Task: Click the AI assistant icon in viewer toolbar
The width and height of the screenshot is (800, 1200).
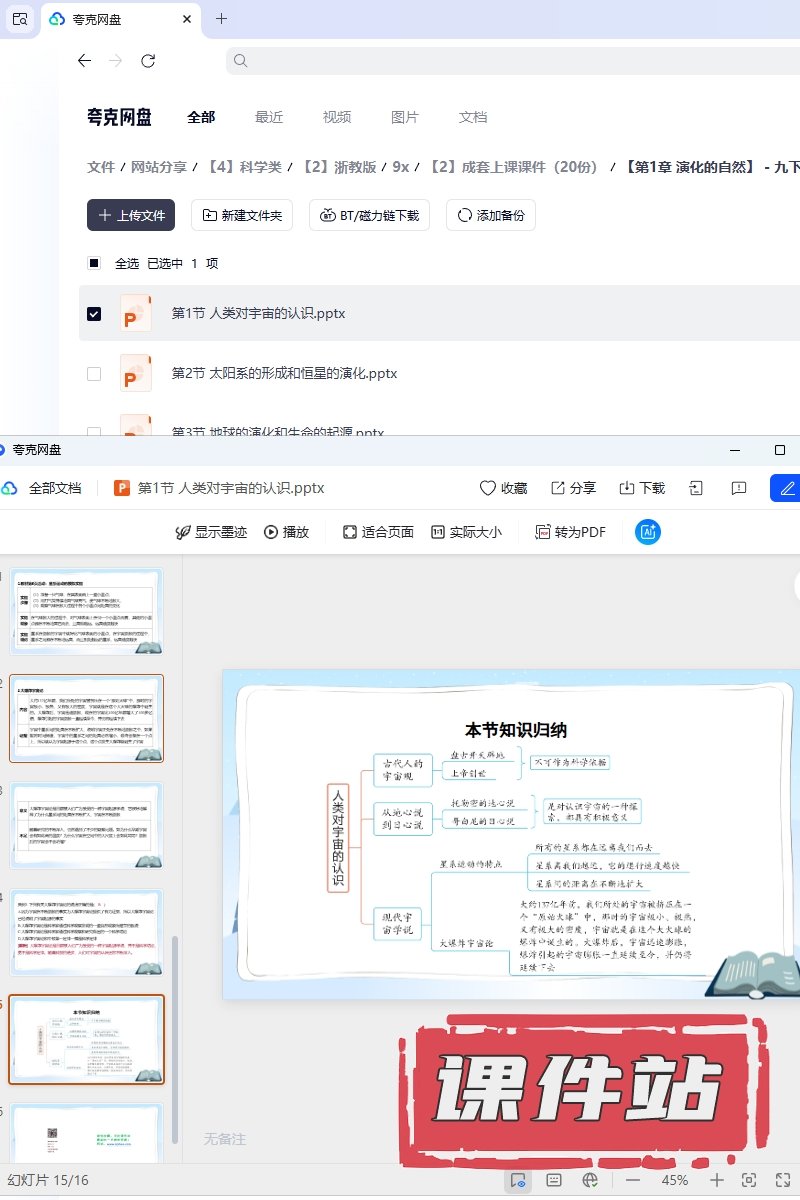Action: [x=648, y=532]
